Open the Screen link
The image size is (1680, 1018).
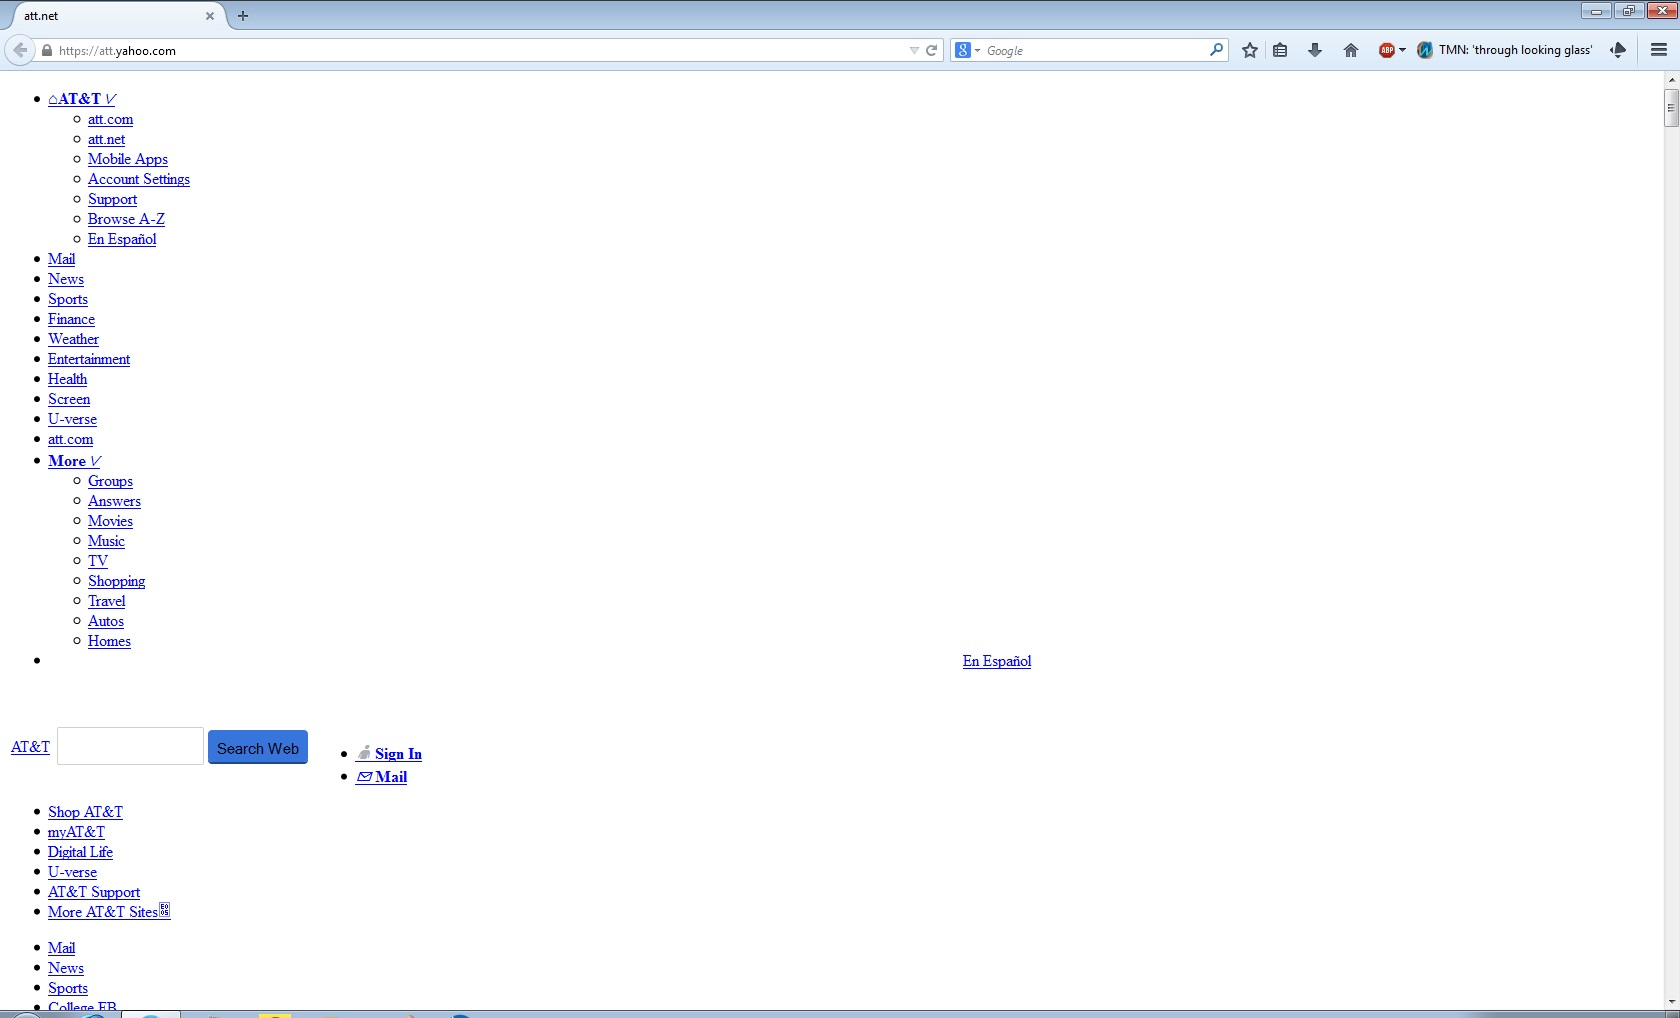[x=69, y=399]
